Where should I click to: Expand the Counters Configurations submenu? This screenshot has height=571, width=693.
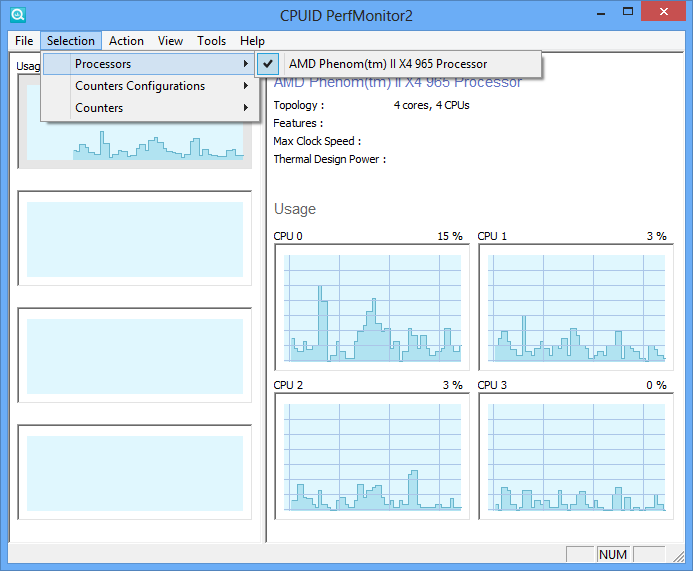149,86
